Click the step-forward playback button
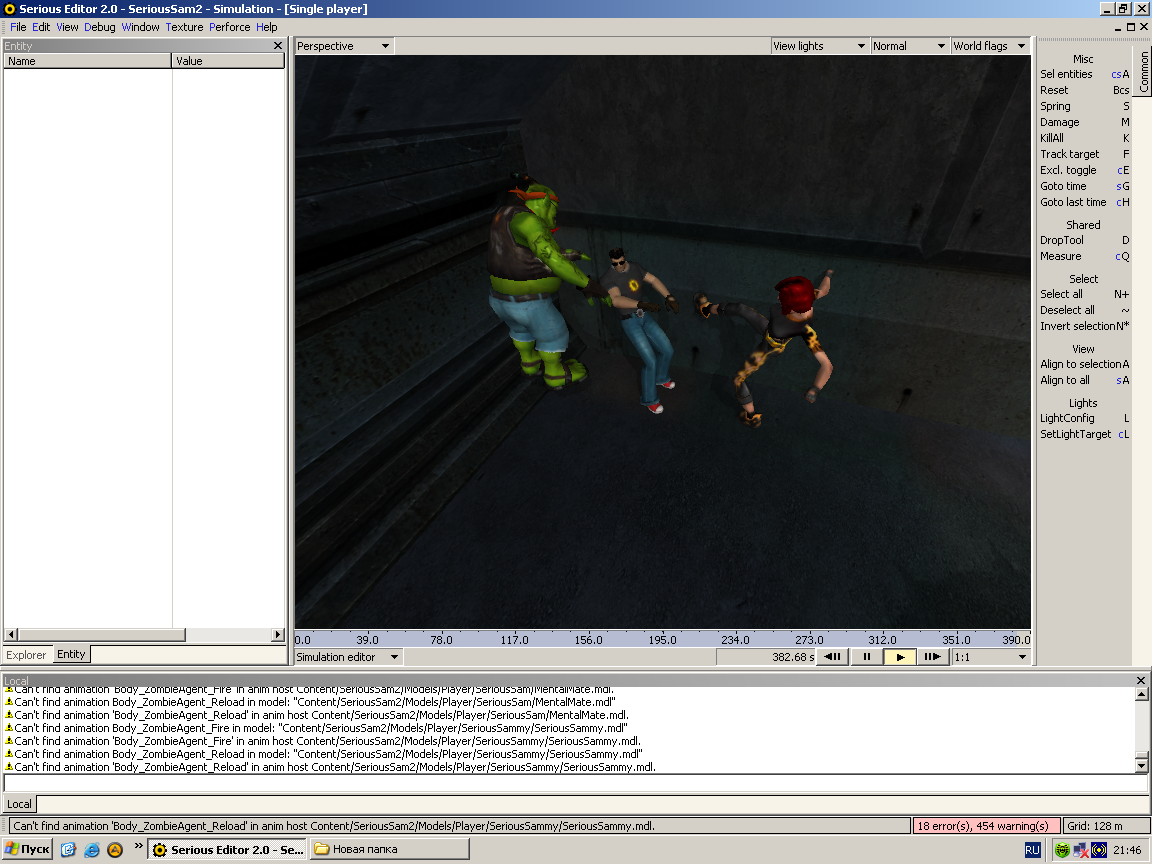The height and width of the screenshot is (864, 1152). 932,657
